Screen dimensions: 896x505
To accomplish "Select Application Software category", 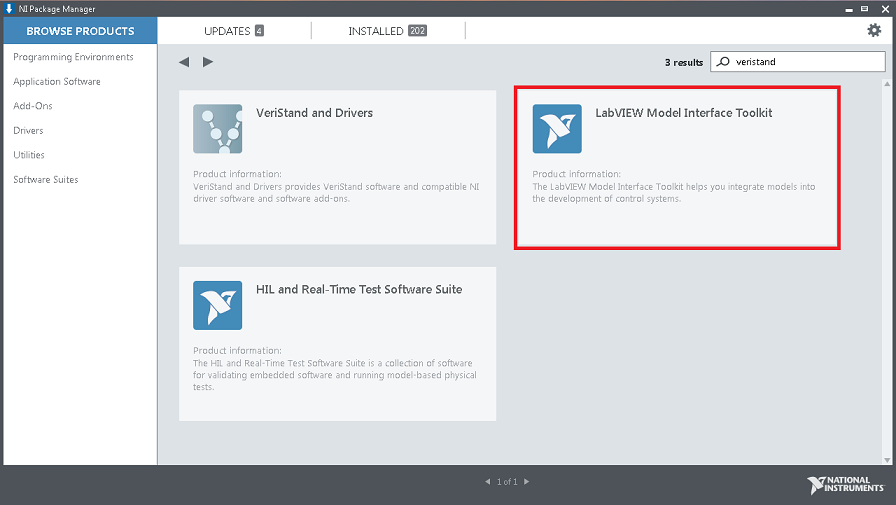I will coord(57,82).
